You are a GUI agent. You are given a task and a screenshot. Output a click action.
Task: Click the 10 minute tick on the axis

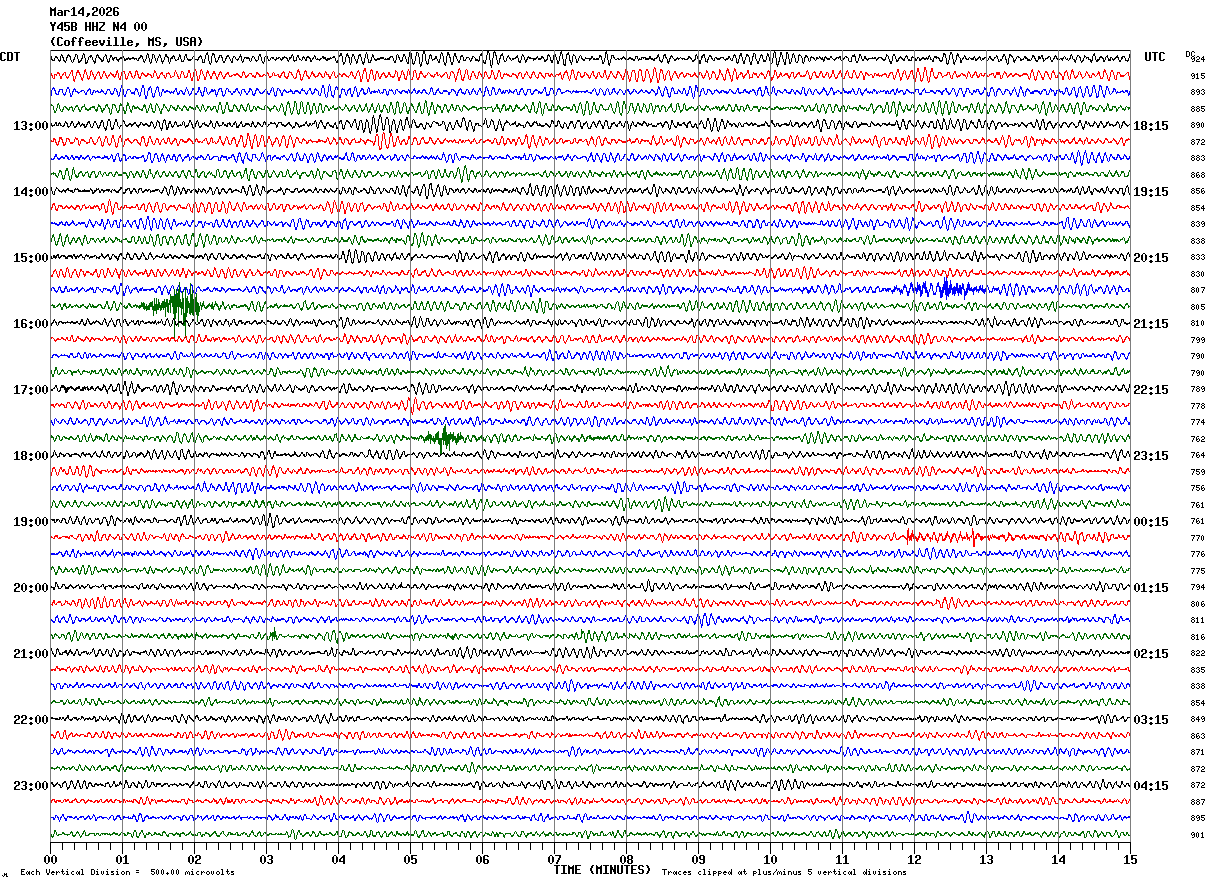770,859
